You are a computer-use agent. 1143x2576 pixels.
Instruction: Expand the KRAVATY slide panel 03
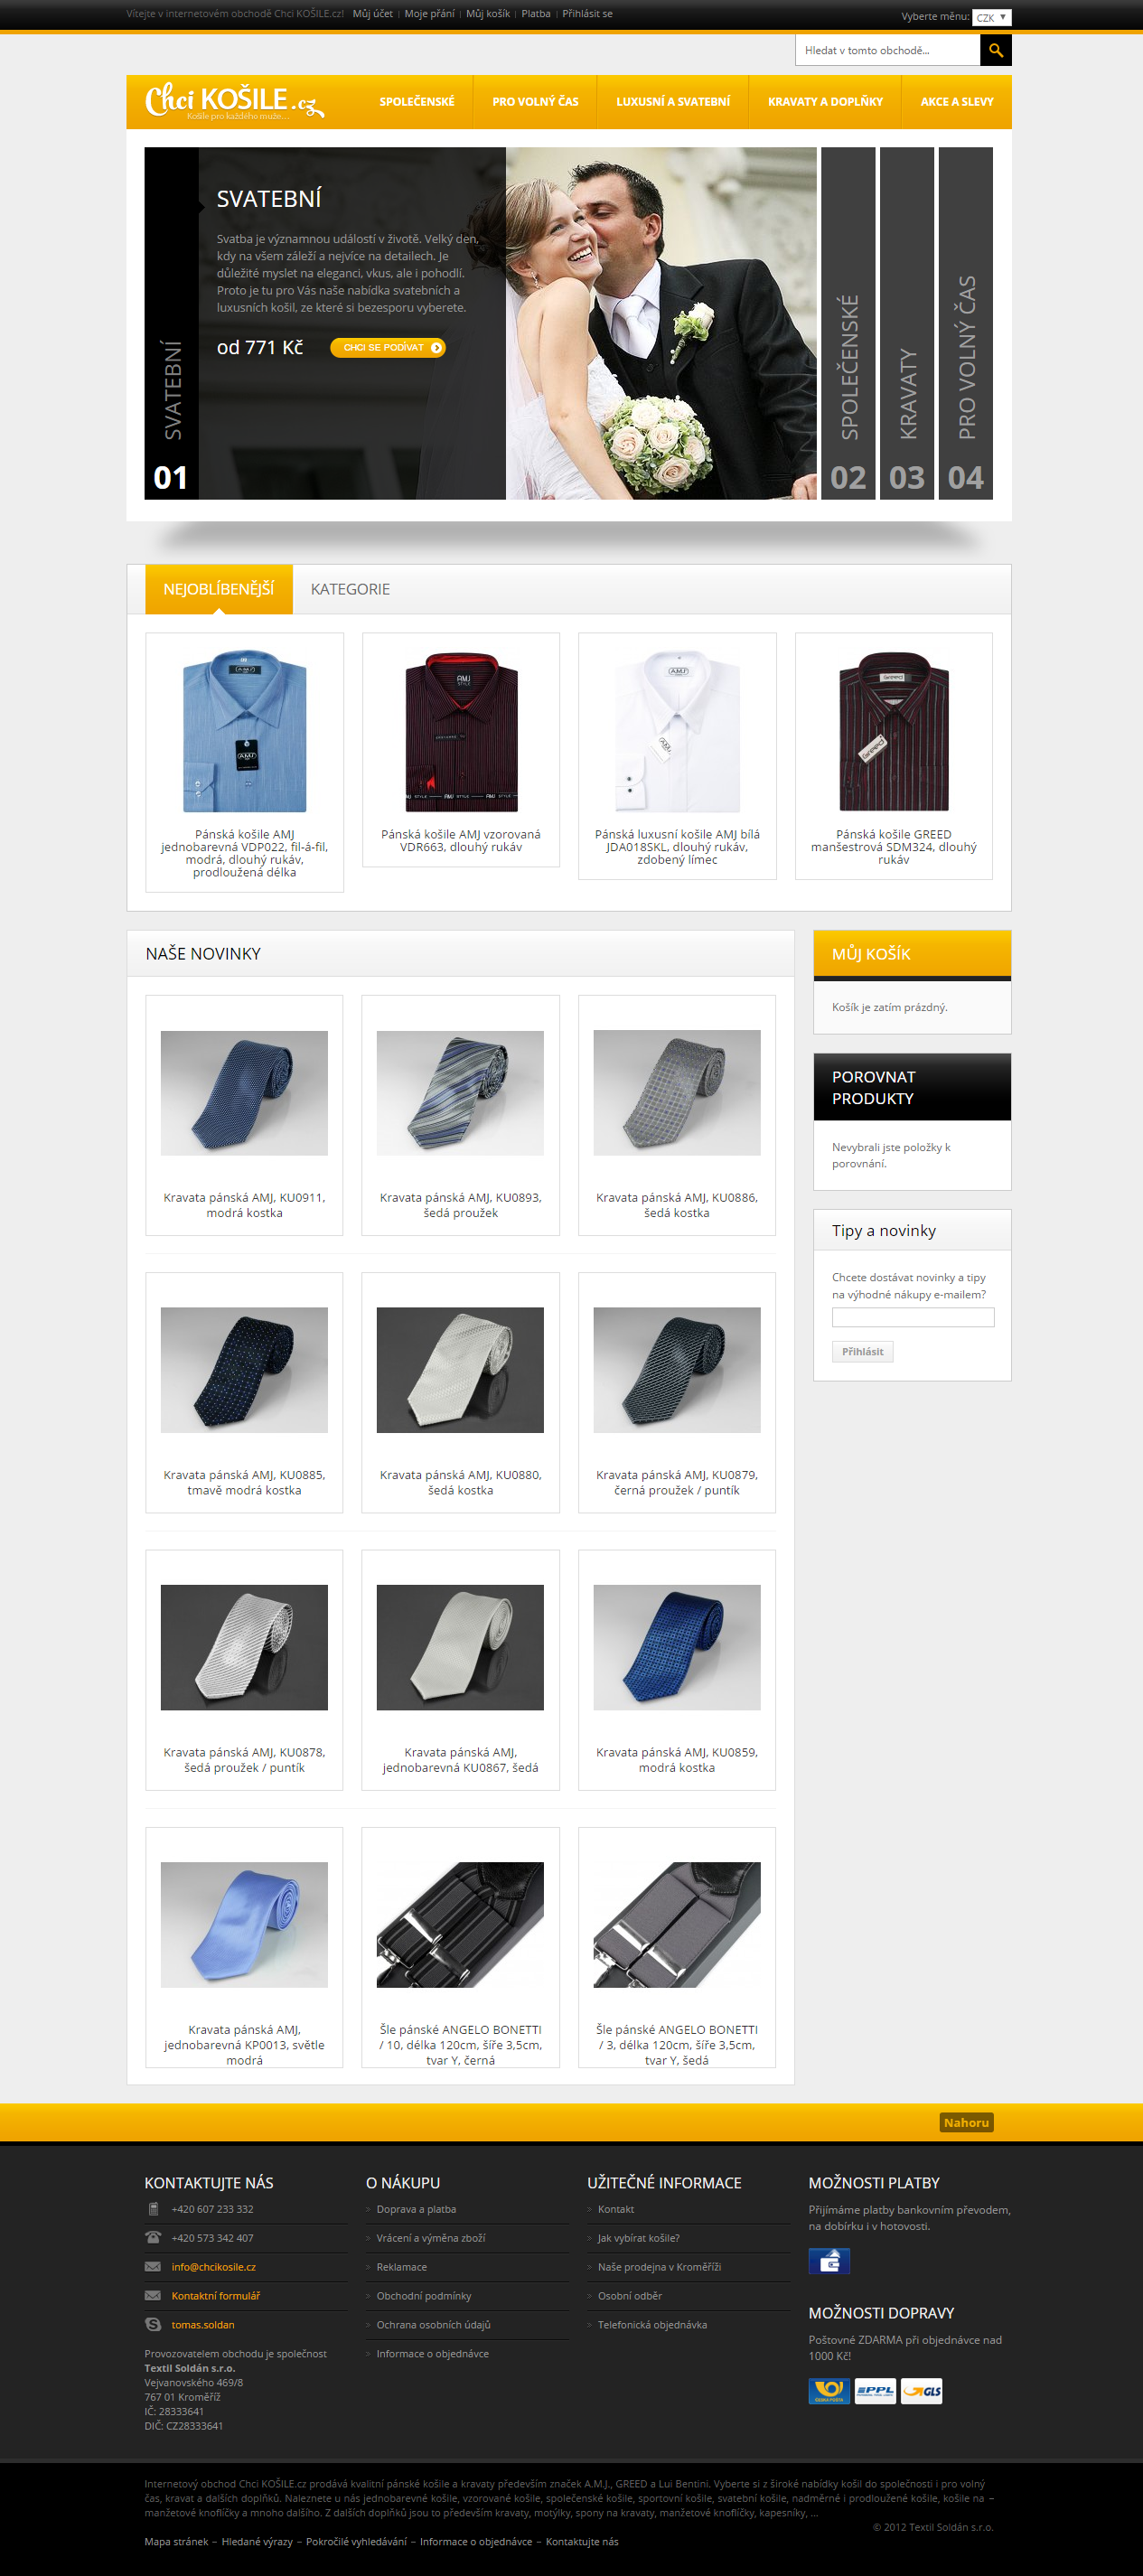pyautogui.click(x=907, y=323)
